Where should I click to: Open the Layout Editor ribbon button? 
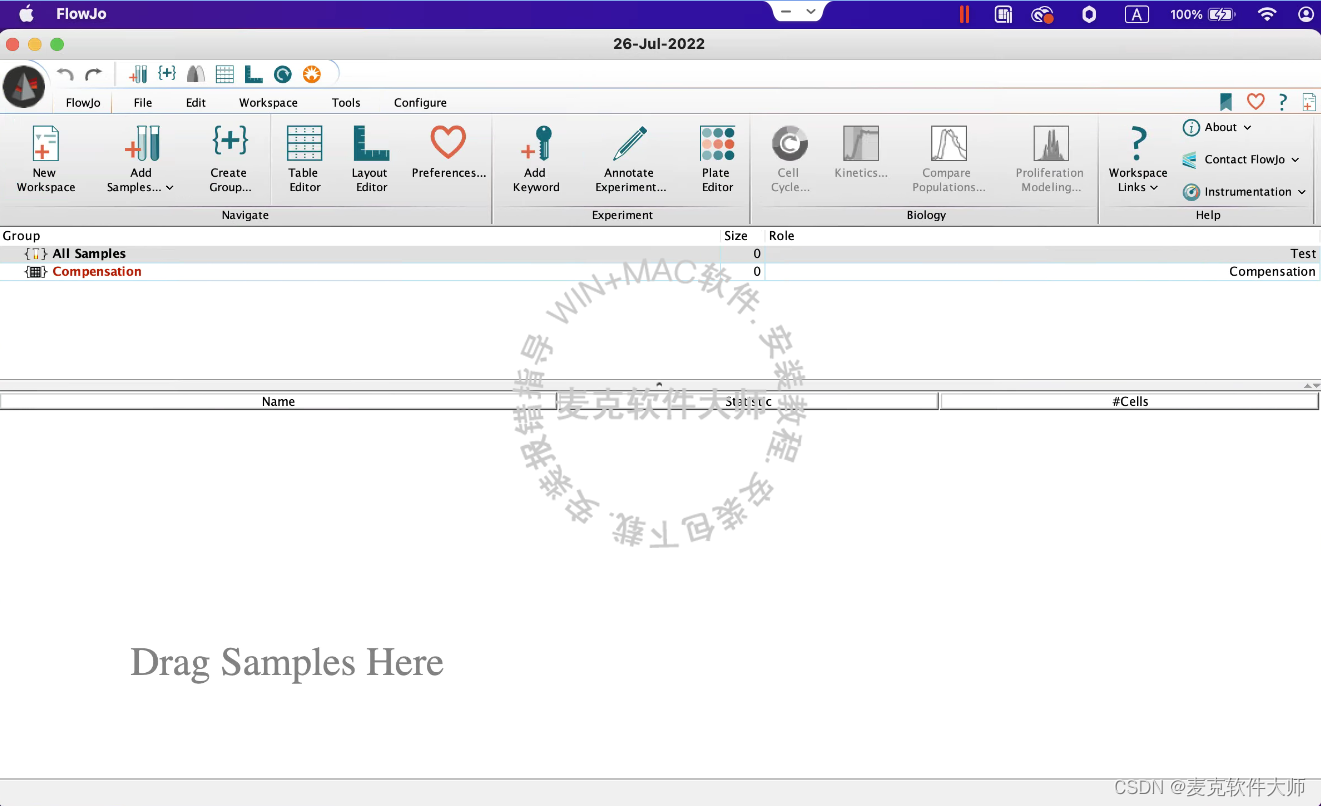pos(371,159)
